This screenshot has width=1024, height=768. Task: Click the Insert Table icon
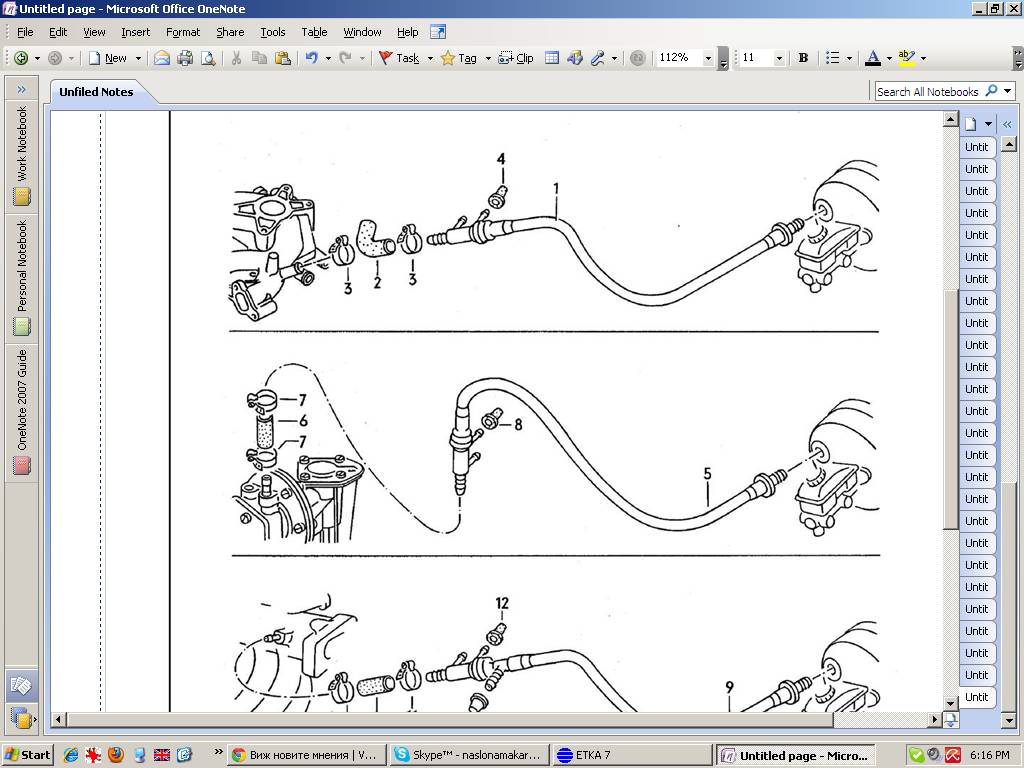click(x=552, y=58)
